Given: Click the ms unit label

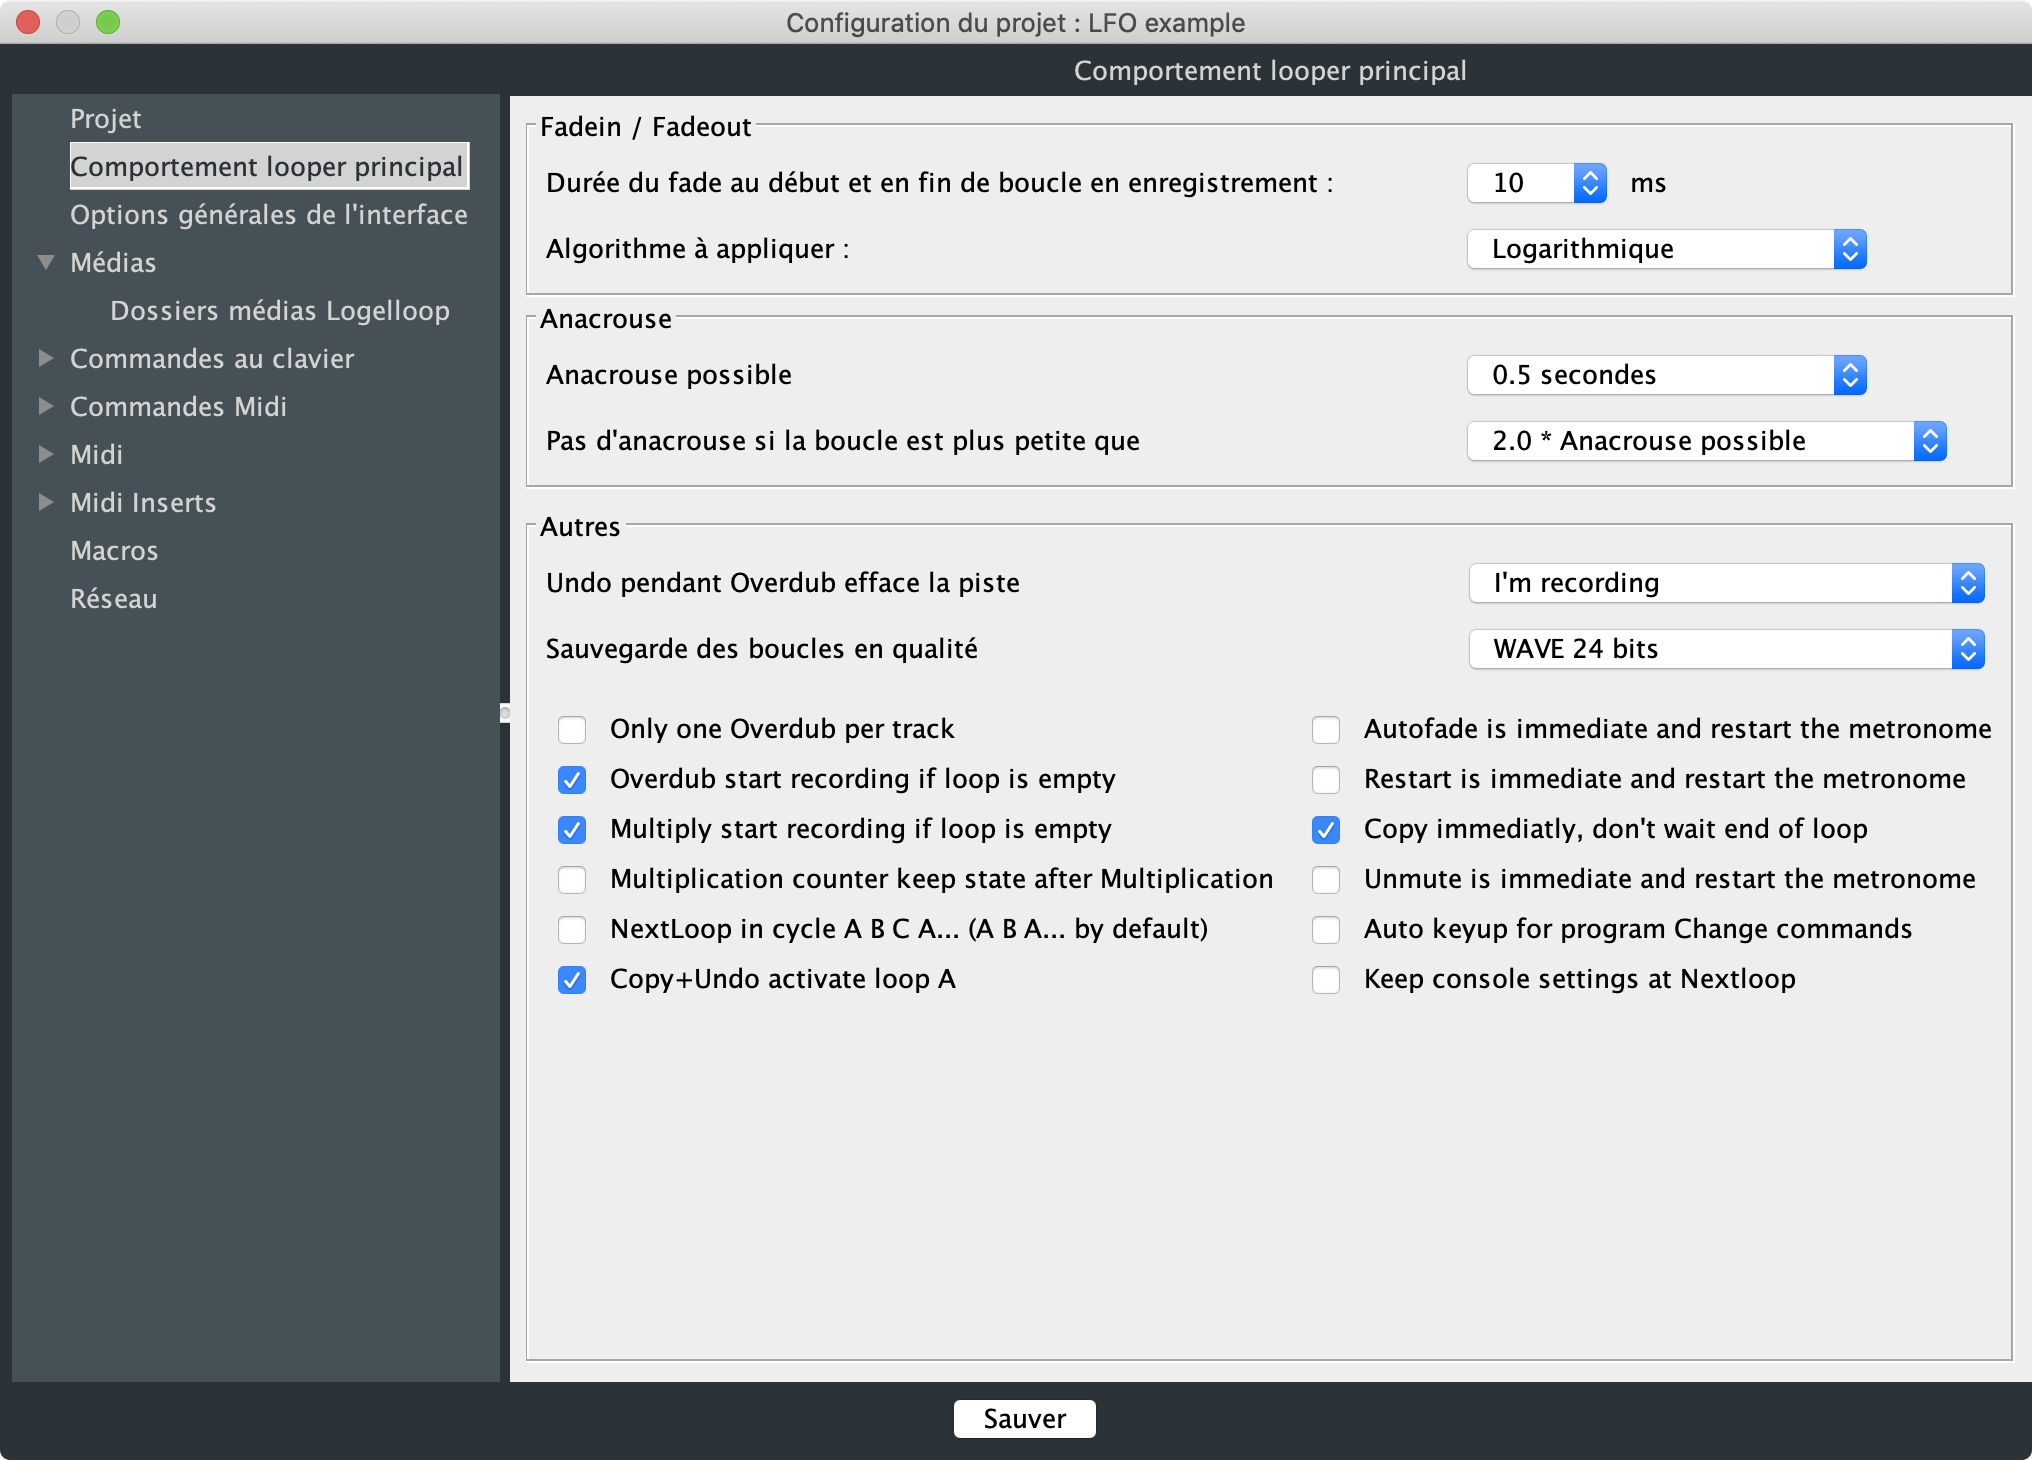Looking at the screenshot, I should point(1648,183).
